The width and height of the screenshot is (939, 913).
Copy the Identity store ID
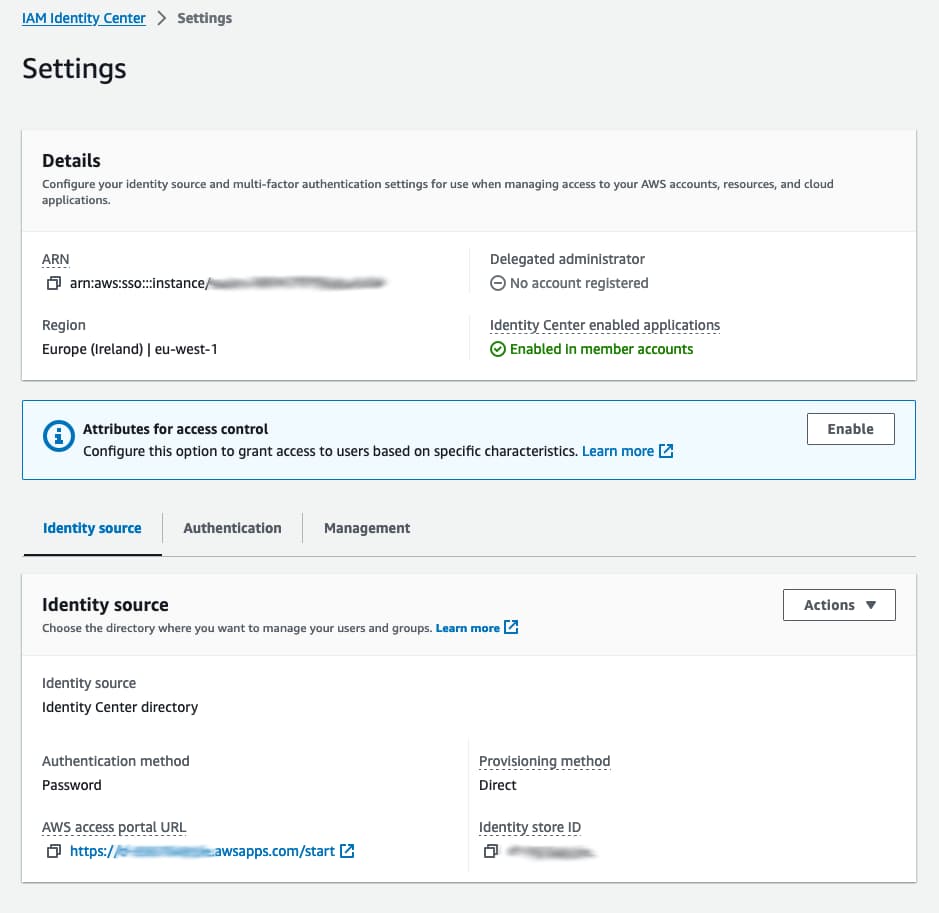coord(491,851)
